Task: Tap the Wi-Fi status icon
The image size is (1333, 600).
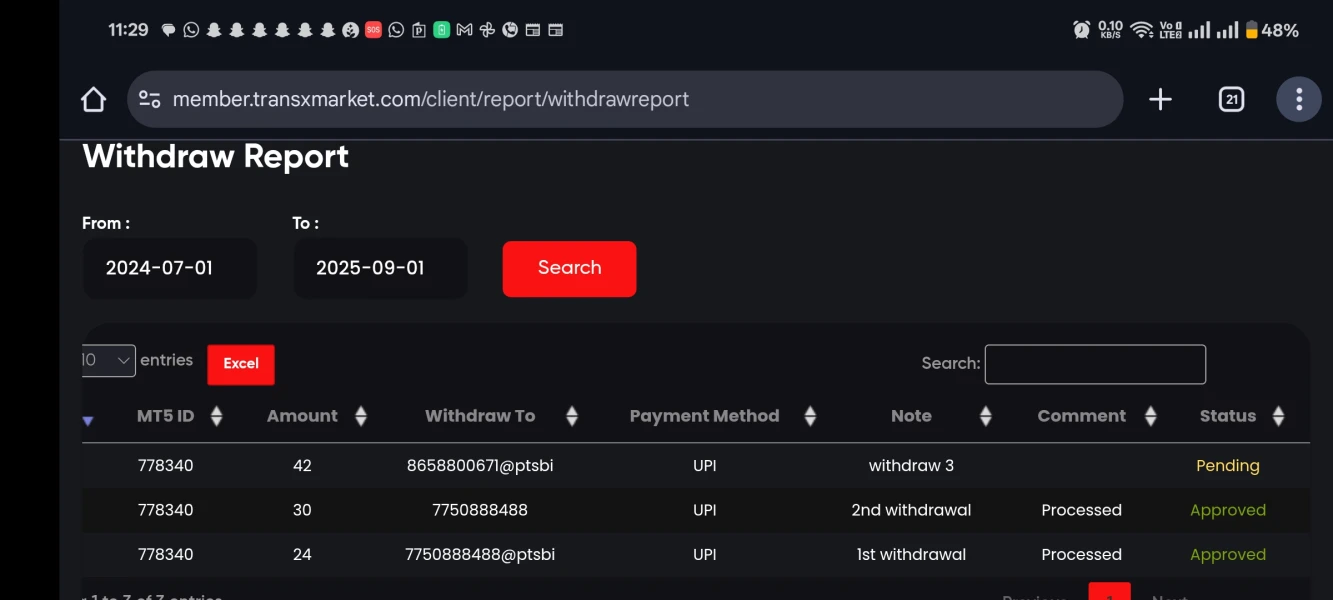Action: pos(1141,30)
